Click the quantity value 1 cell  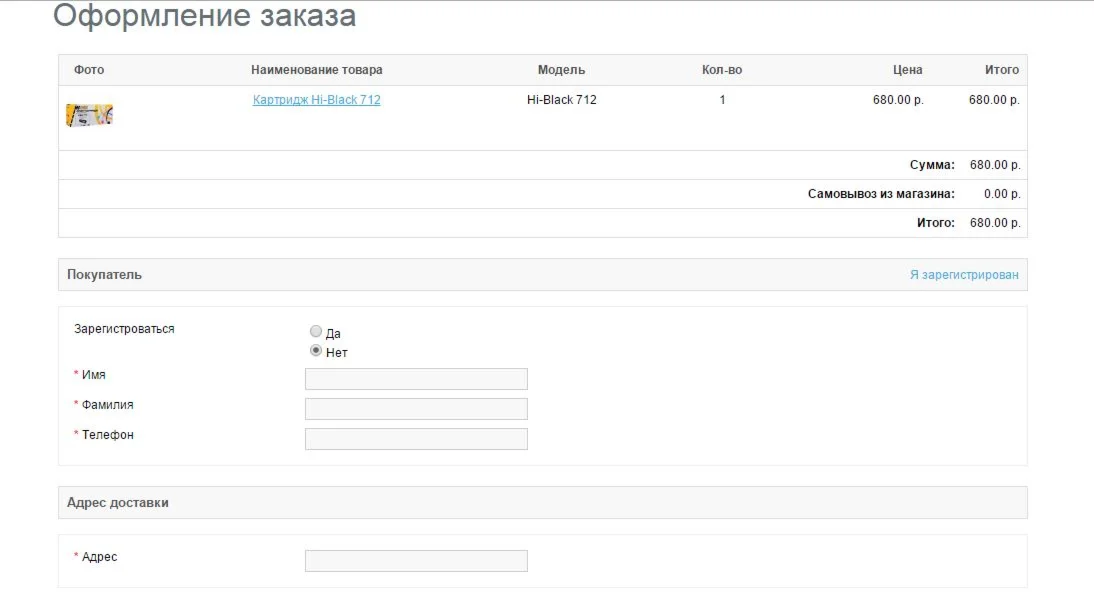pyautogui.click(x=722, y=100)
